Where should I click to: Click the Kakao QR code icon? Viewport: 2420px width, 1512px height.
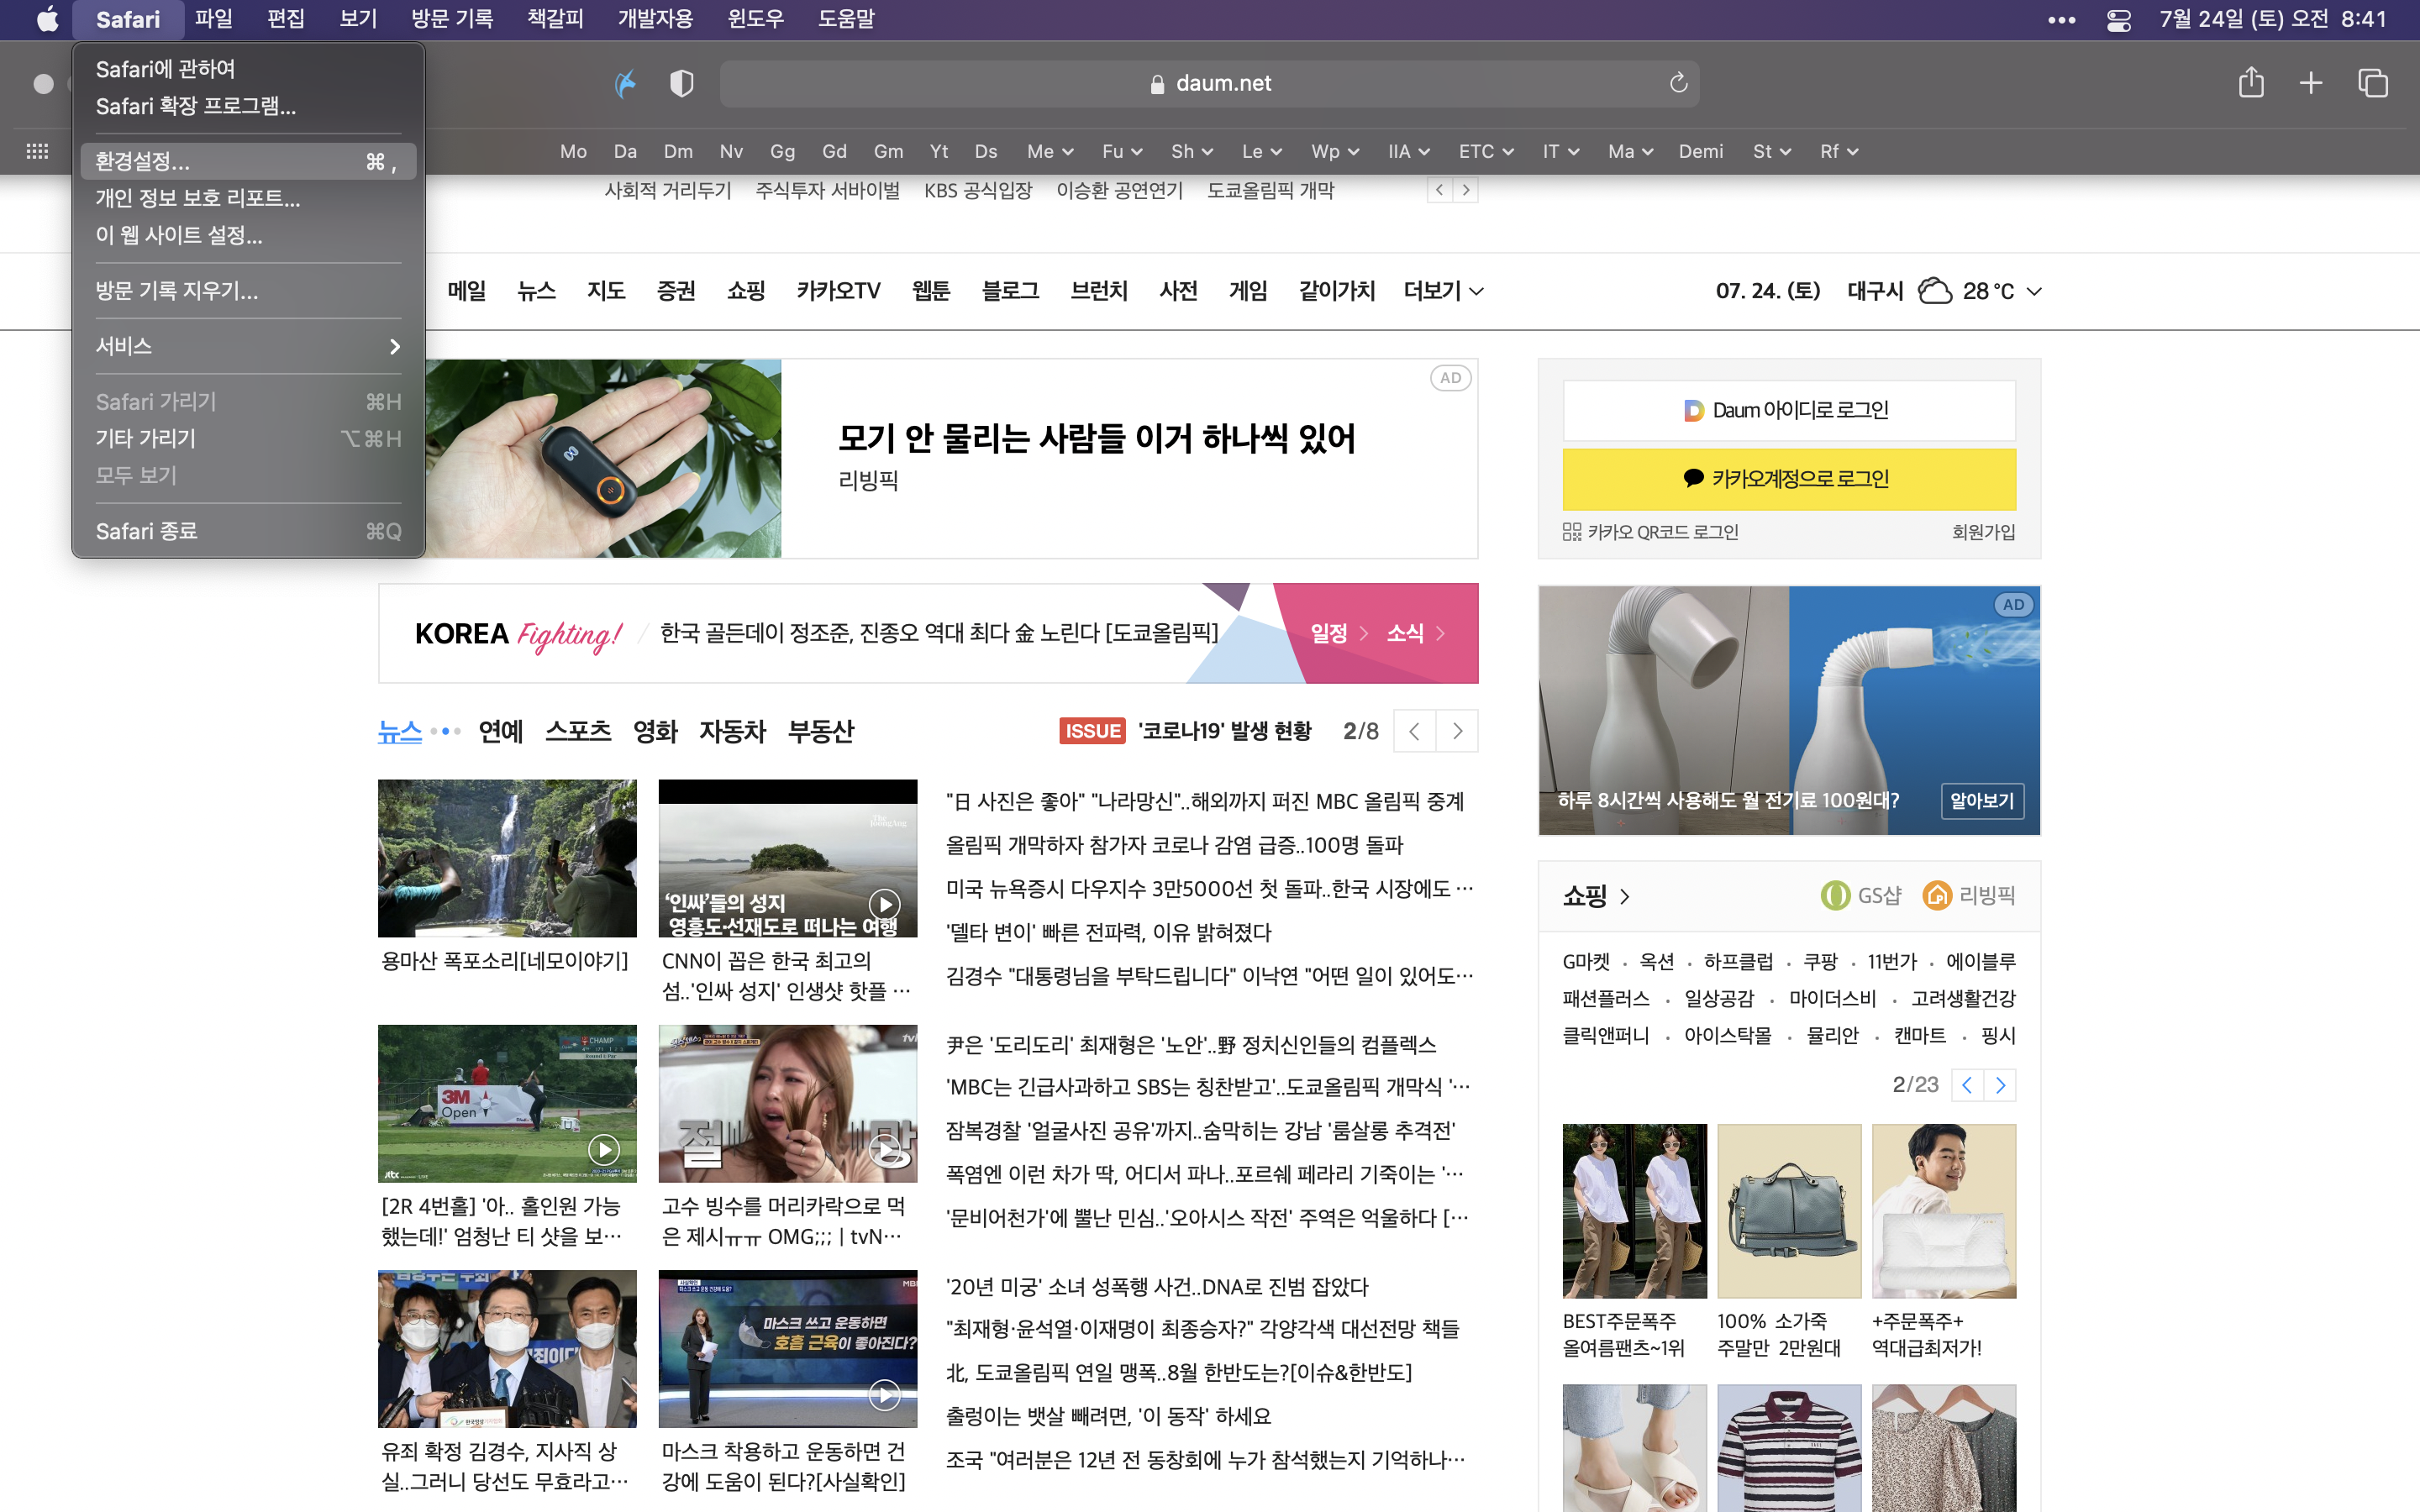click(x=1572, y=532)
